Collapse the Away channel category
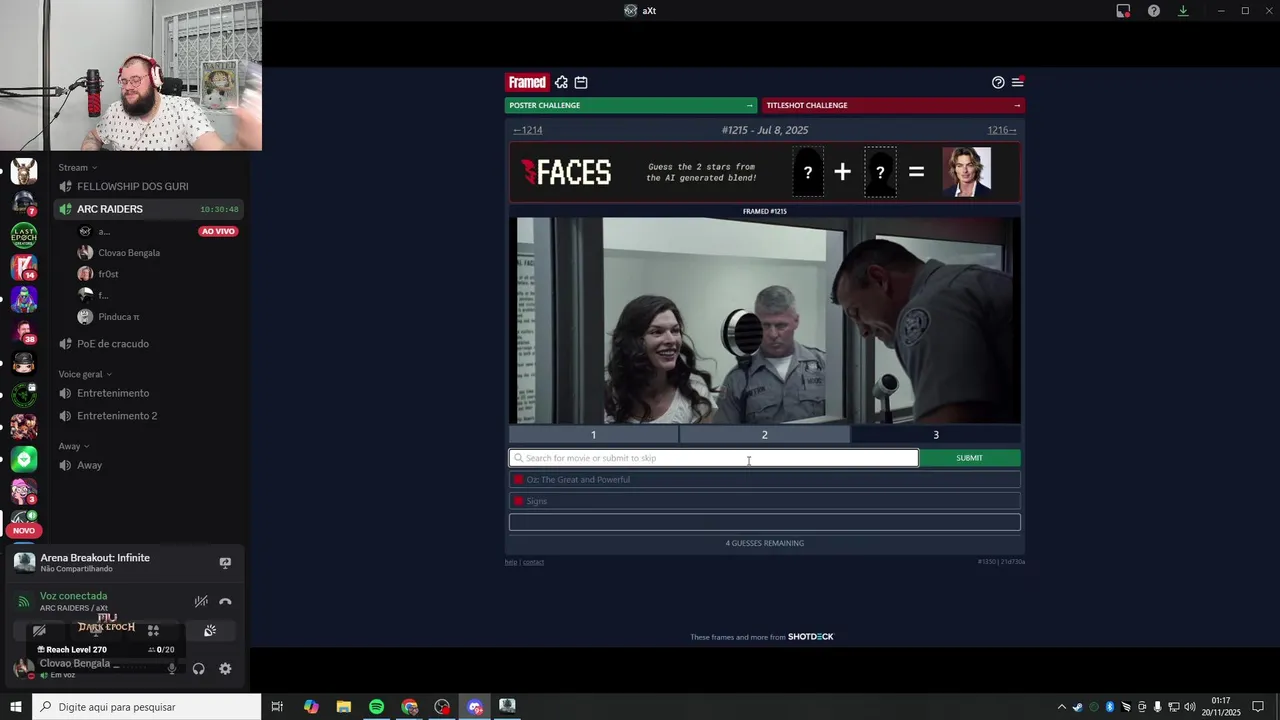 (74, 446)
